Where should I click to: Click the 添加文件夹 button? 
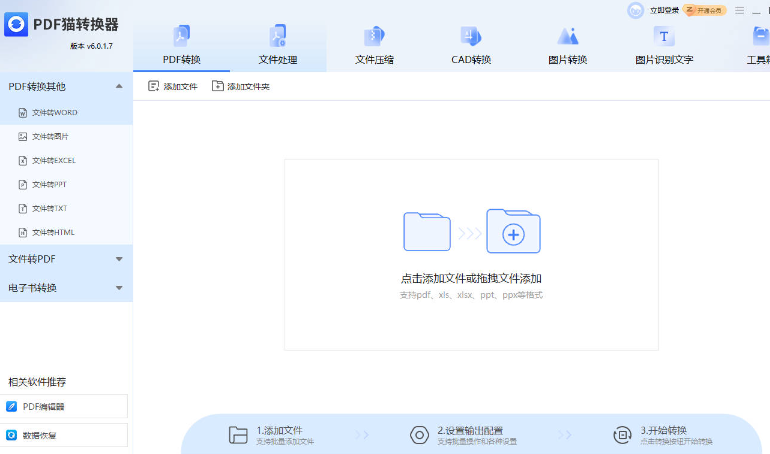[x=241, y=87]
